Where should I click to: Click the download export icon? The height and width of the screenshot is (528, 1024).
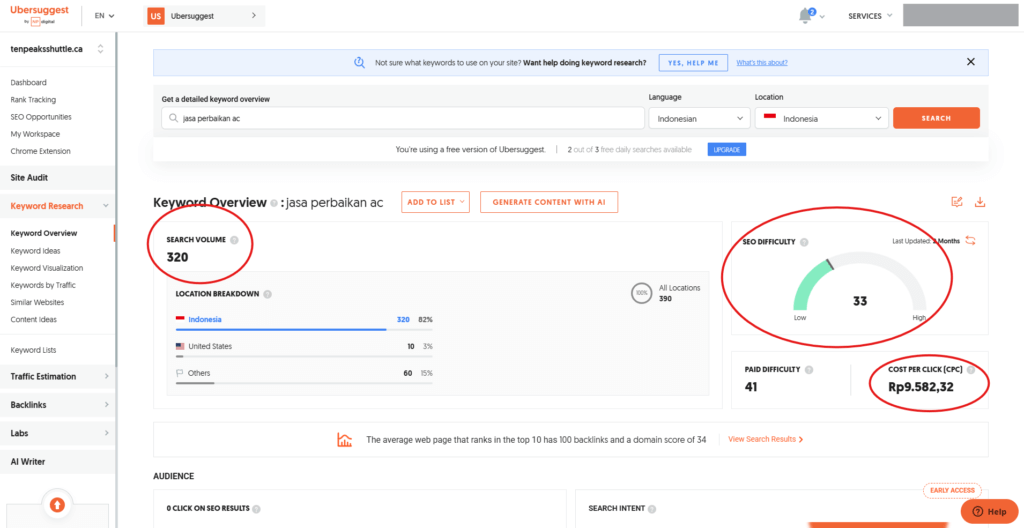979,202
